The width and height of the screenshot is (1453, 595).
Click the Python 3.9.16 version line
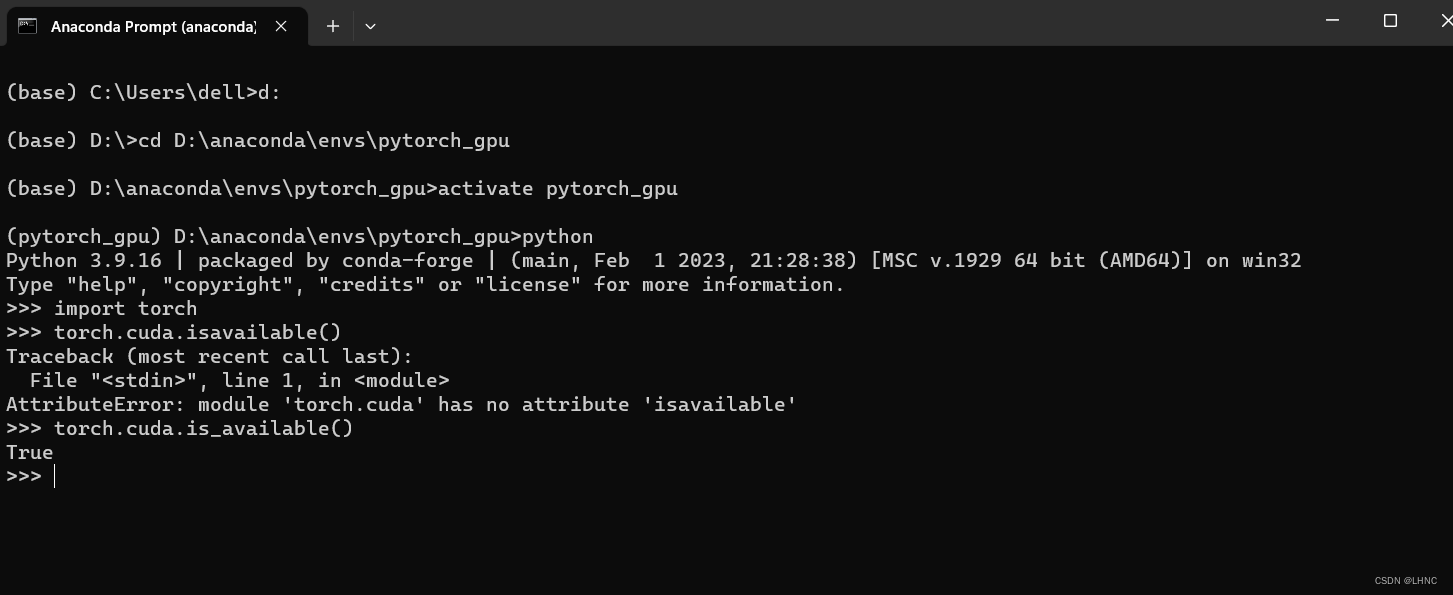[654, 260]
